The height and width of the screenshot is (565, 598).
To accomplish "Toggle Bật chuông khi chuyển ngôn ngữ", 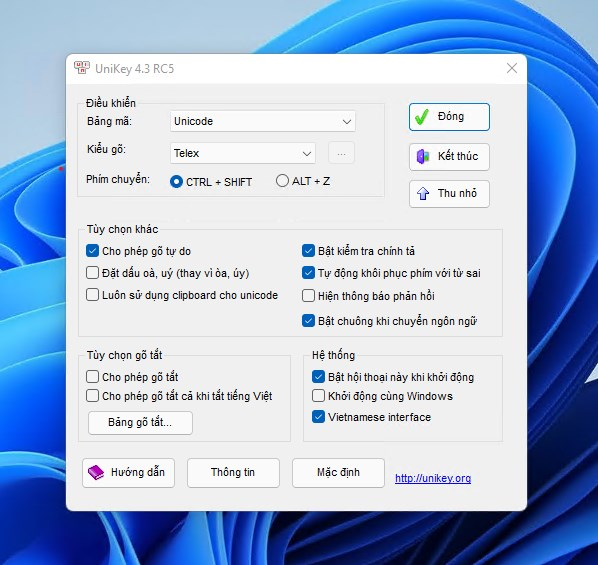I will [308, 321].
